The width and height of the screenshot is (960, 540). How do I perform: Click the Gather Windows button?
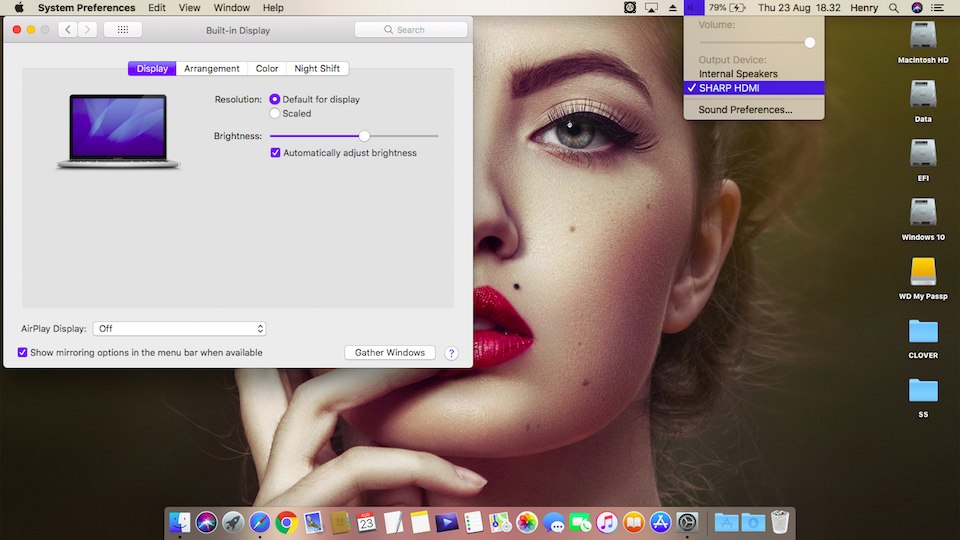point(390,353)
